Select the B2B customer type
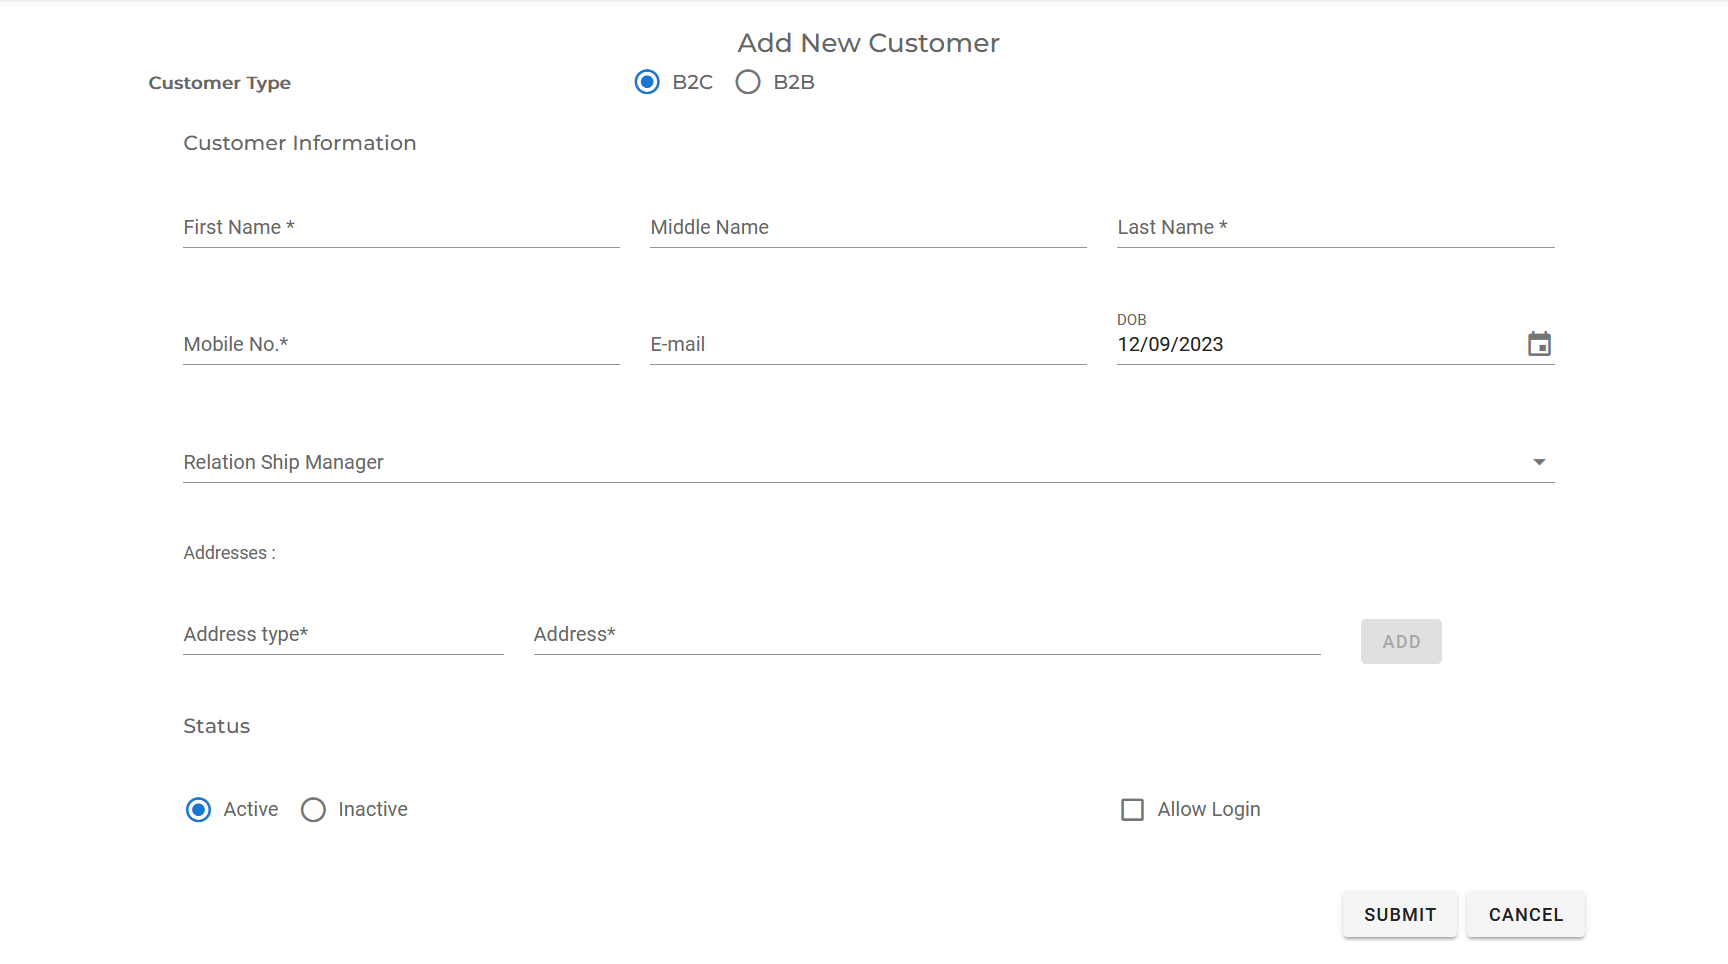 tap(748, 82)
